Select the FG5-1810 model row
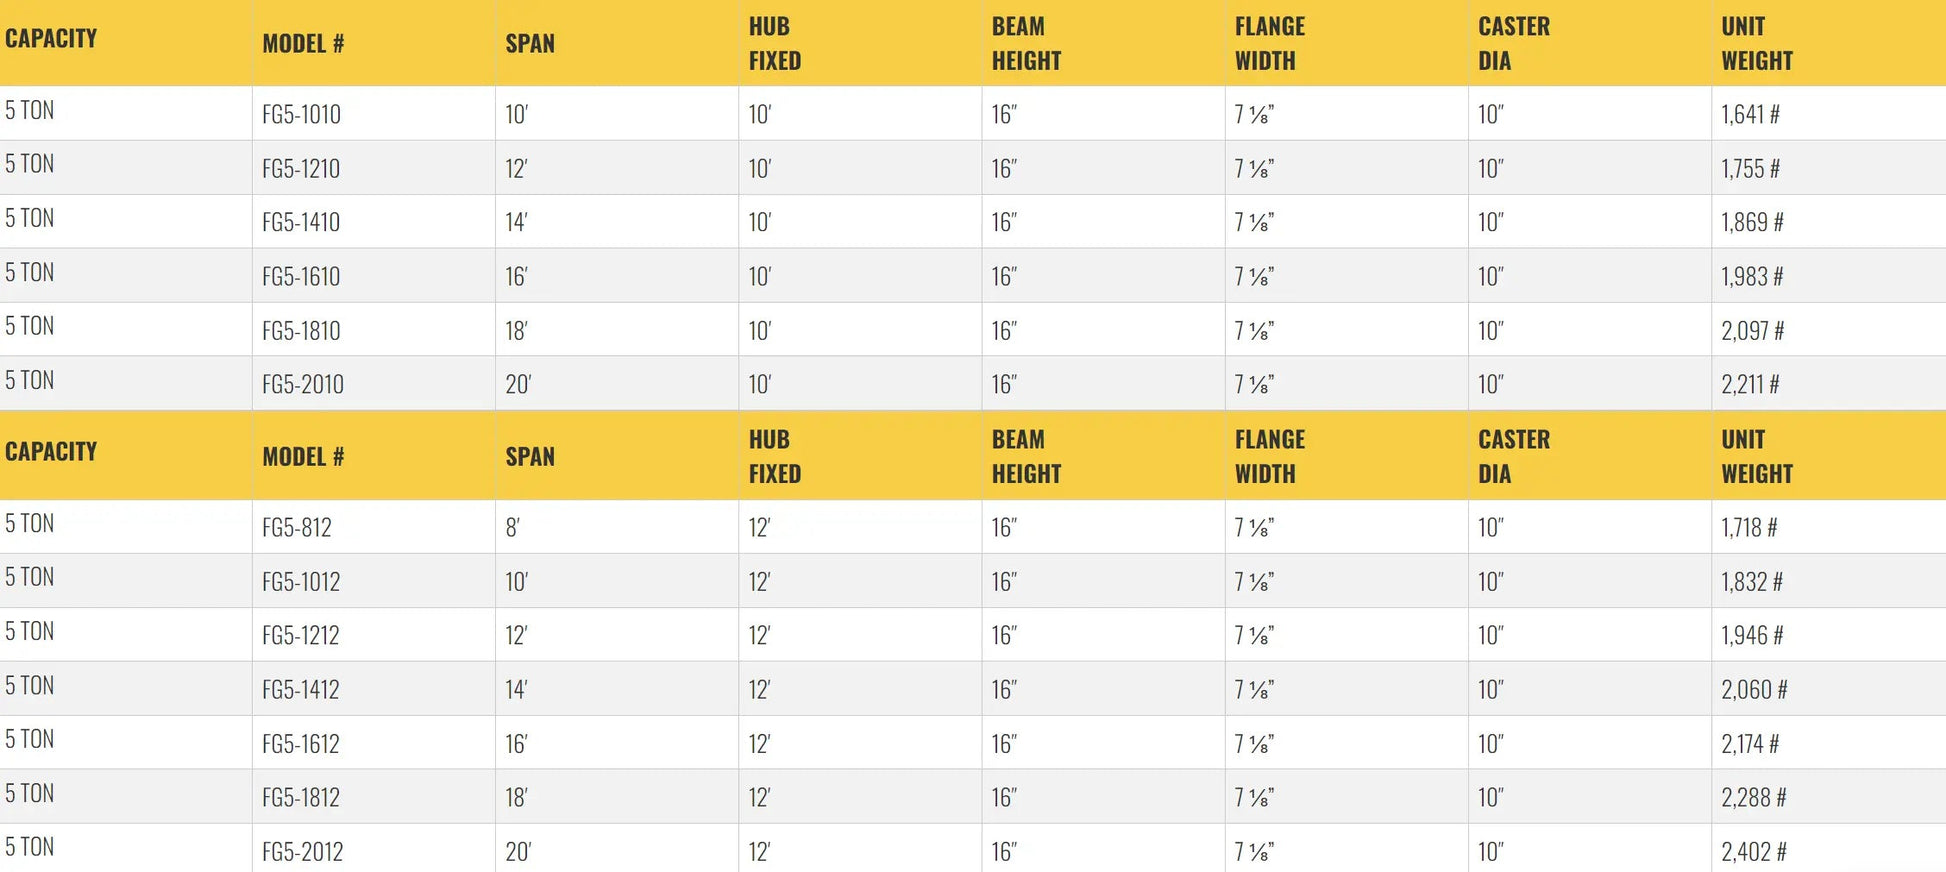 tap(301, 331)
